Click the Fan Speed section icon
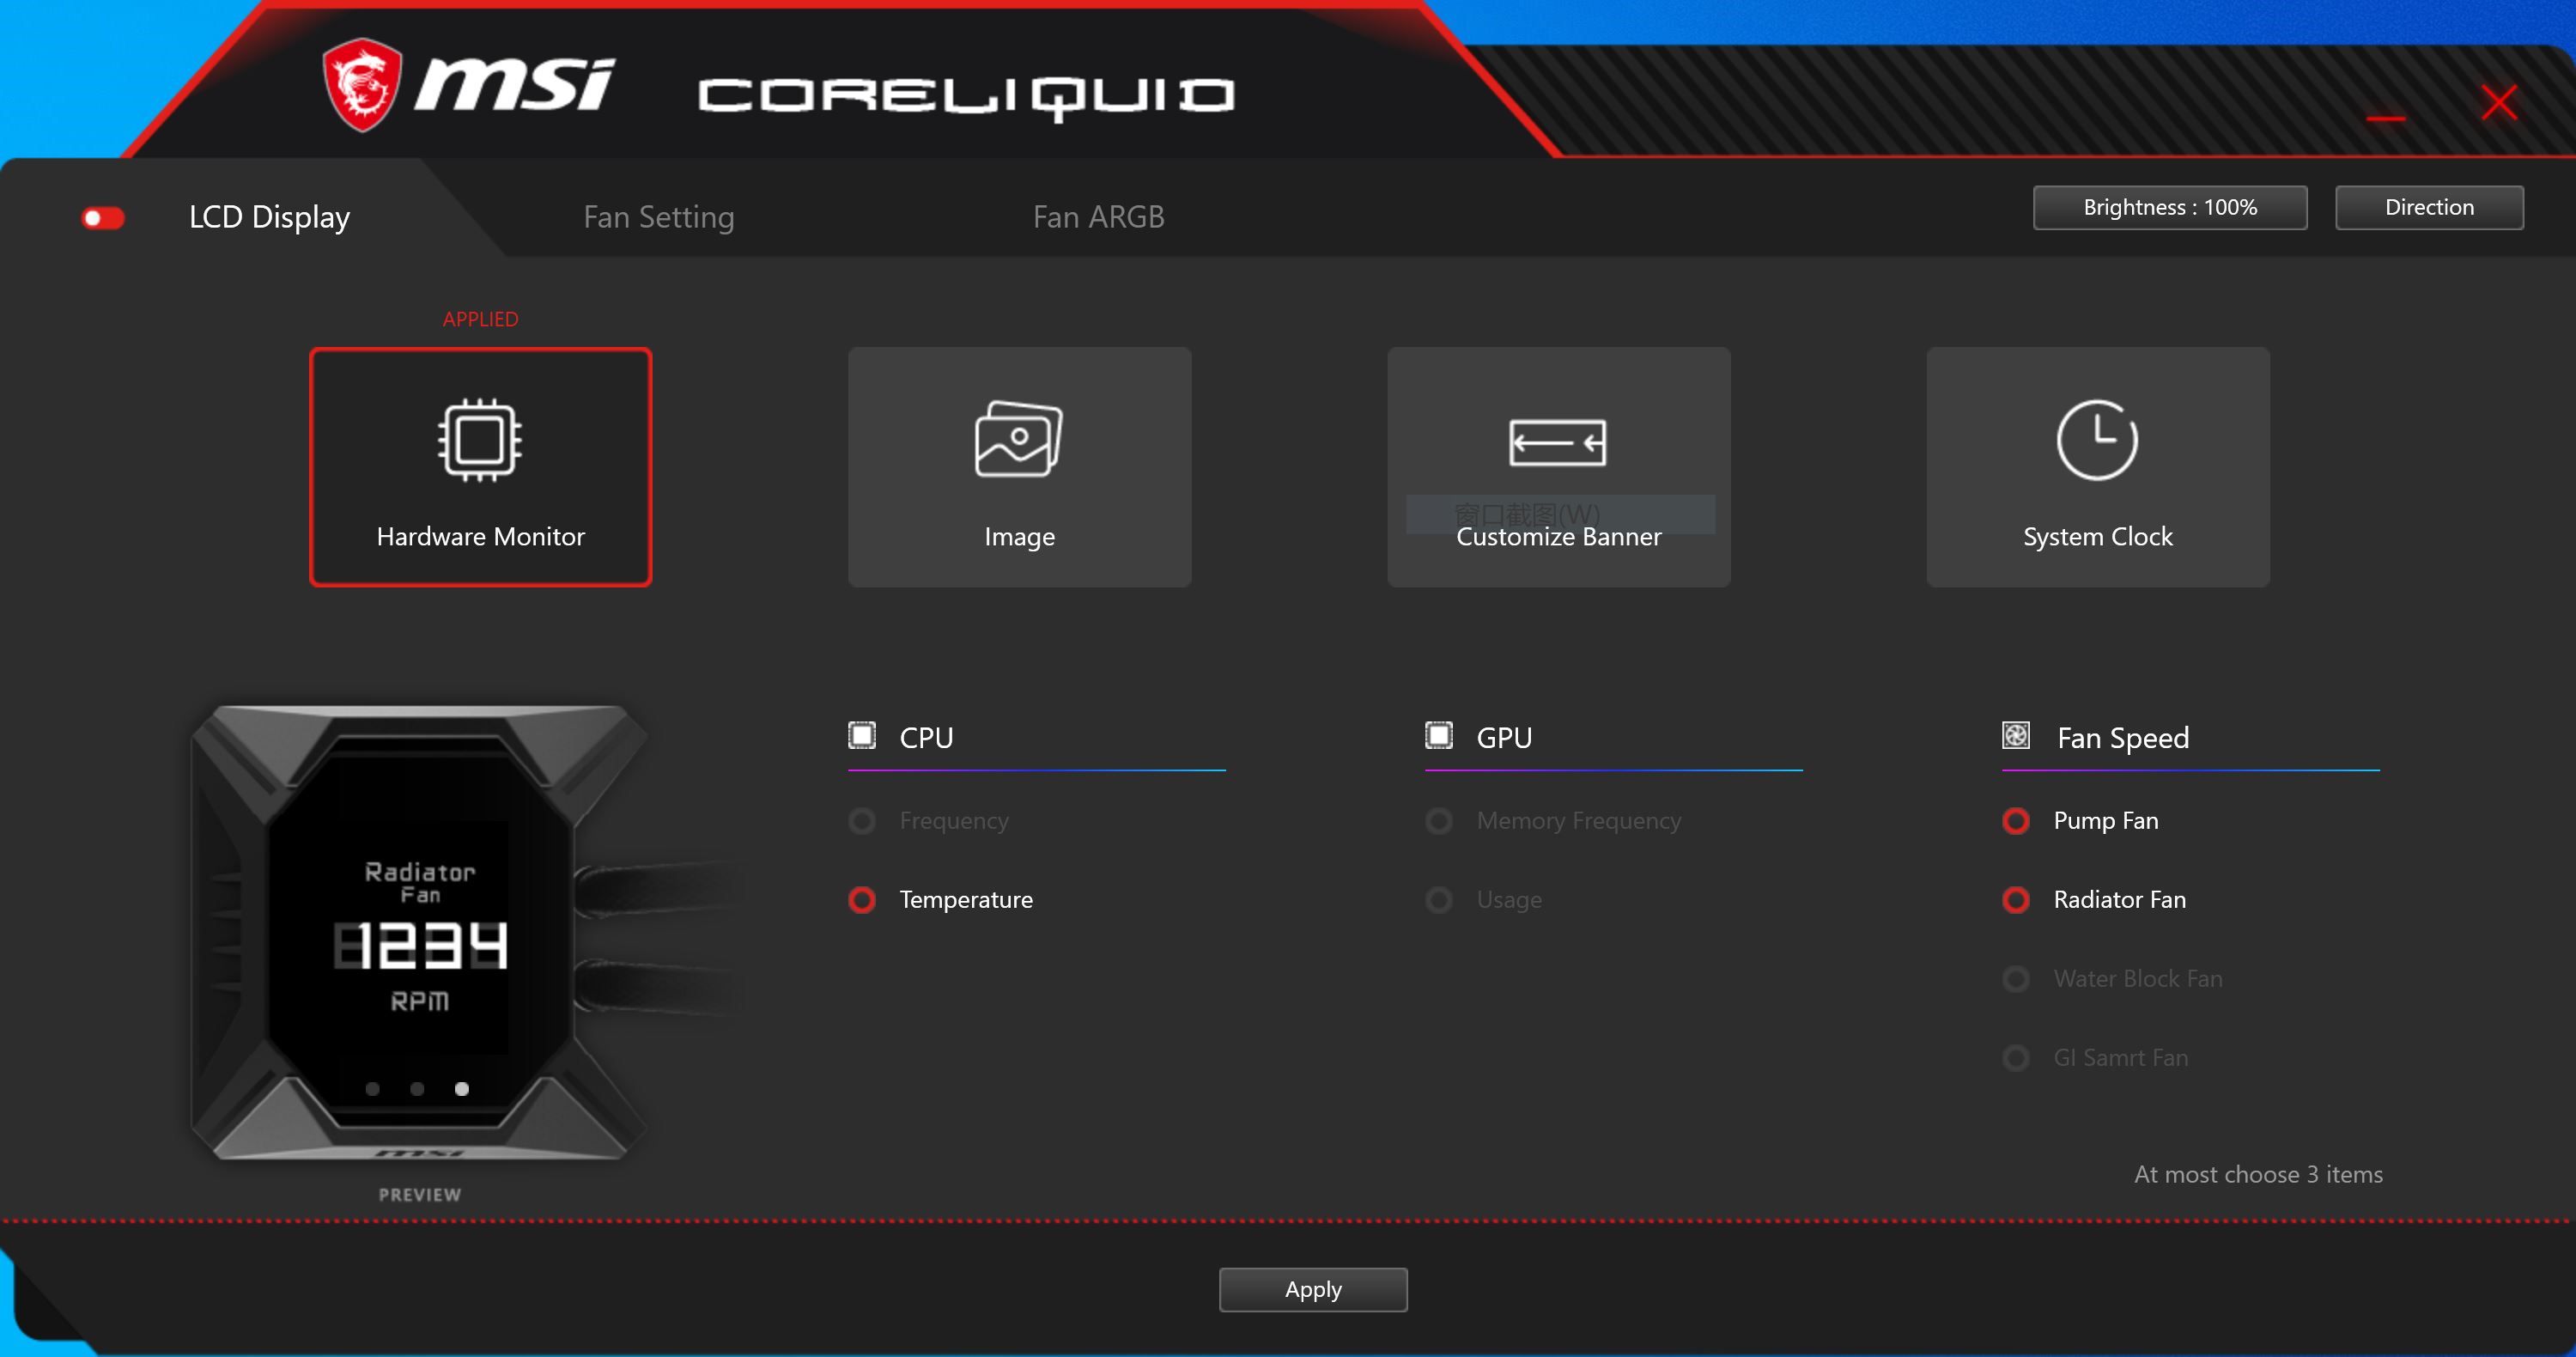This screenshot has width=2576, height=1357. [x=2015, y=736]
